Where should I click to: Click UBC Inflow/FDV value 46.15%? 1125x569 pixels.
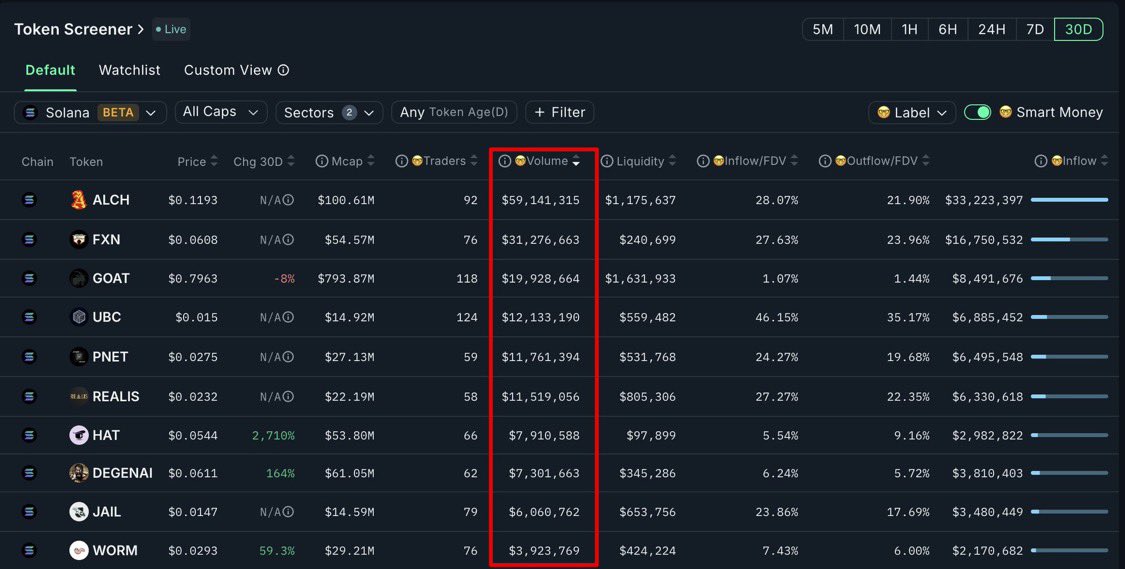tap(776, 317)
